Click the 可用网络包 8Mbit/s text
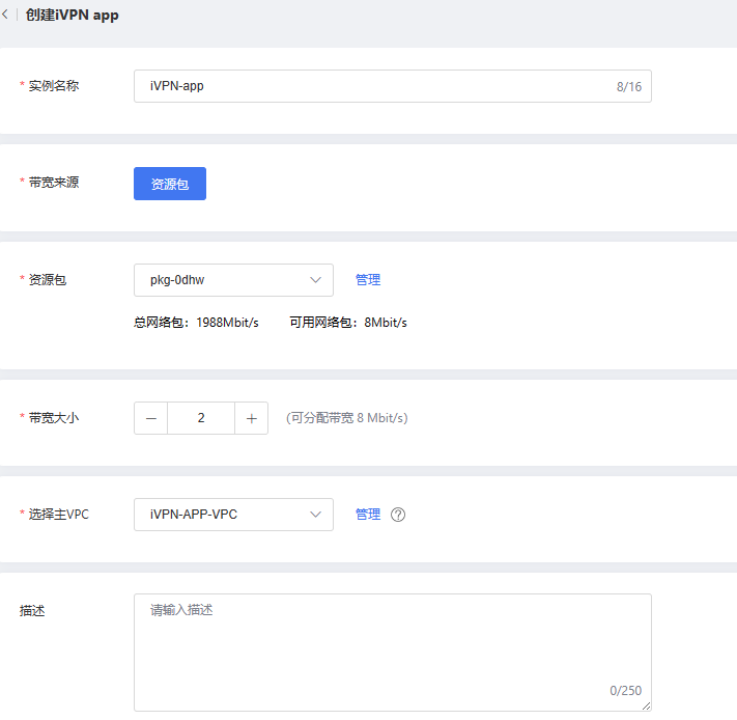Image resolution: width=737 pixels, height=720 pixels. click(348, 323)
